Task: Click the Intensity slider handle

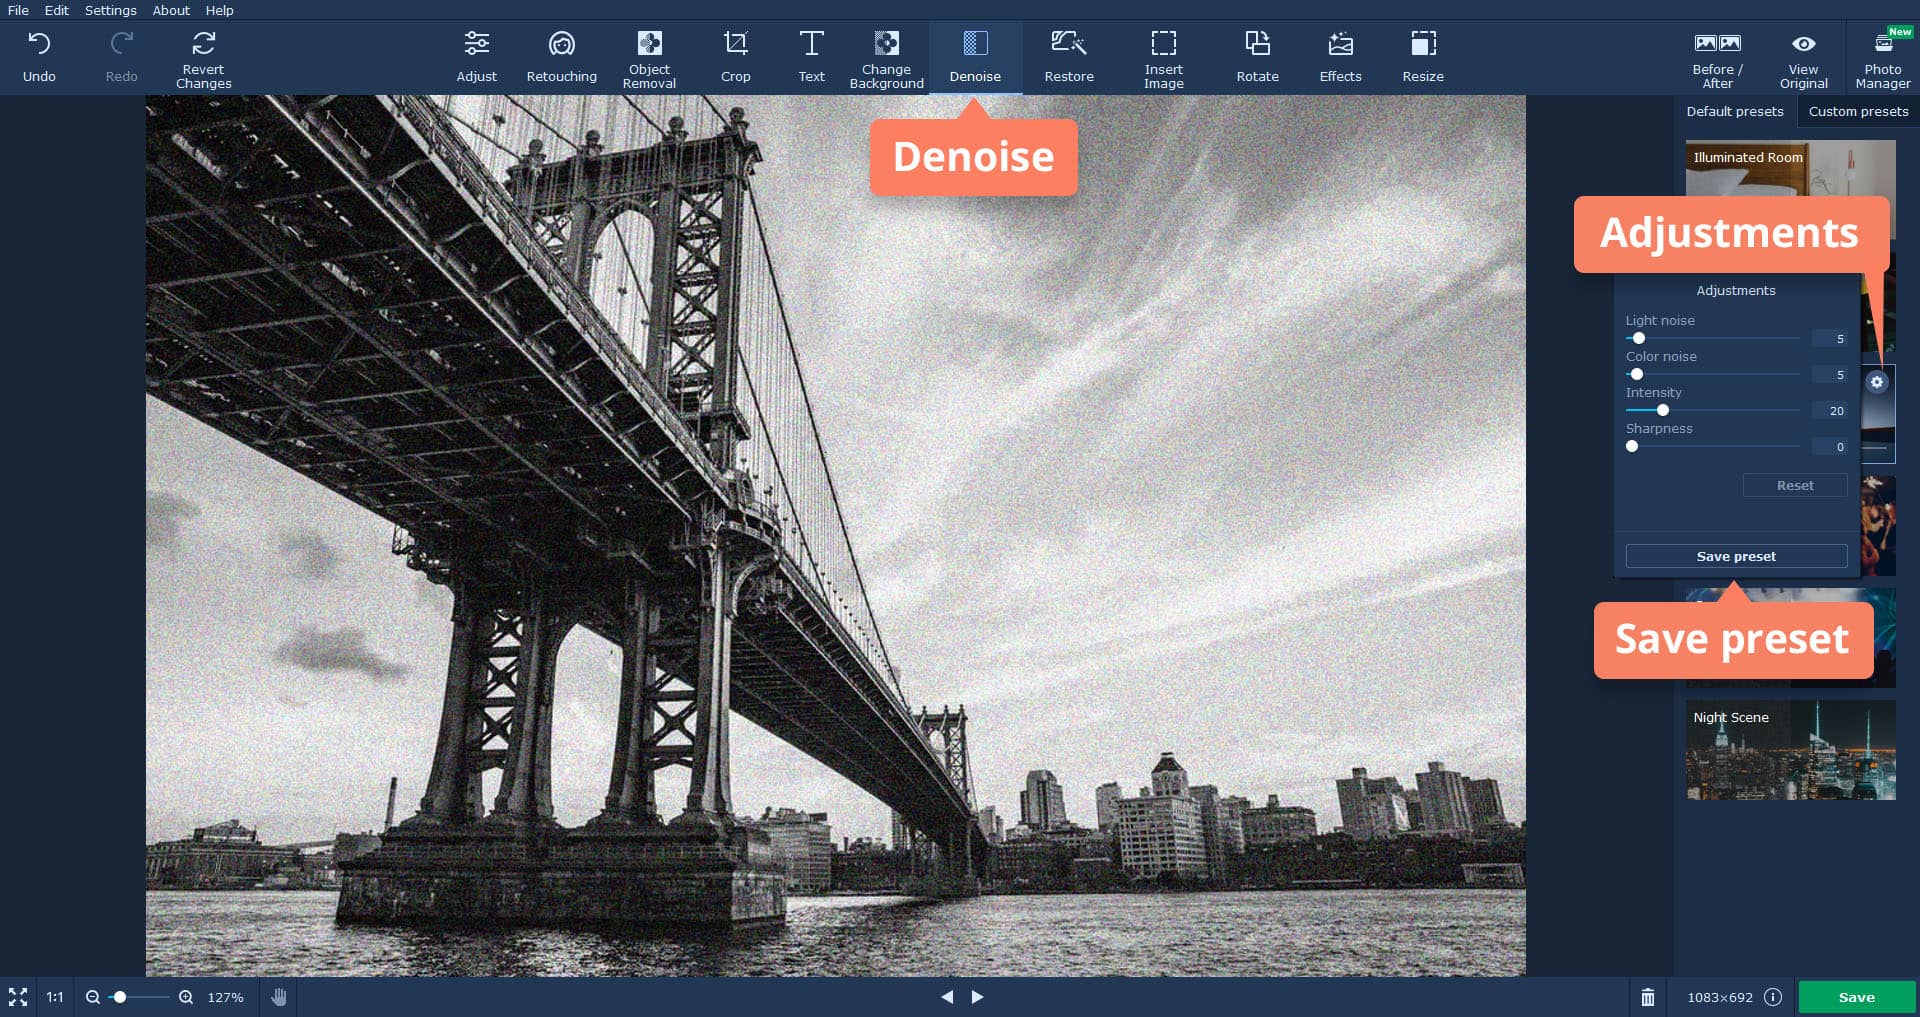Action: coord(1663,410)
